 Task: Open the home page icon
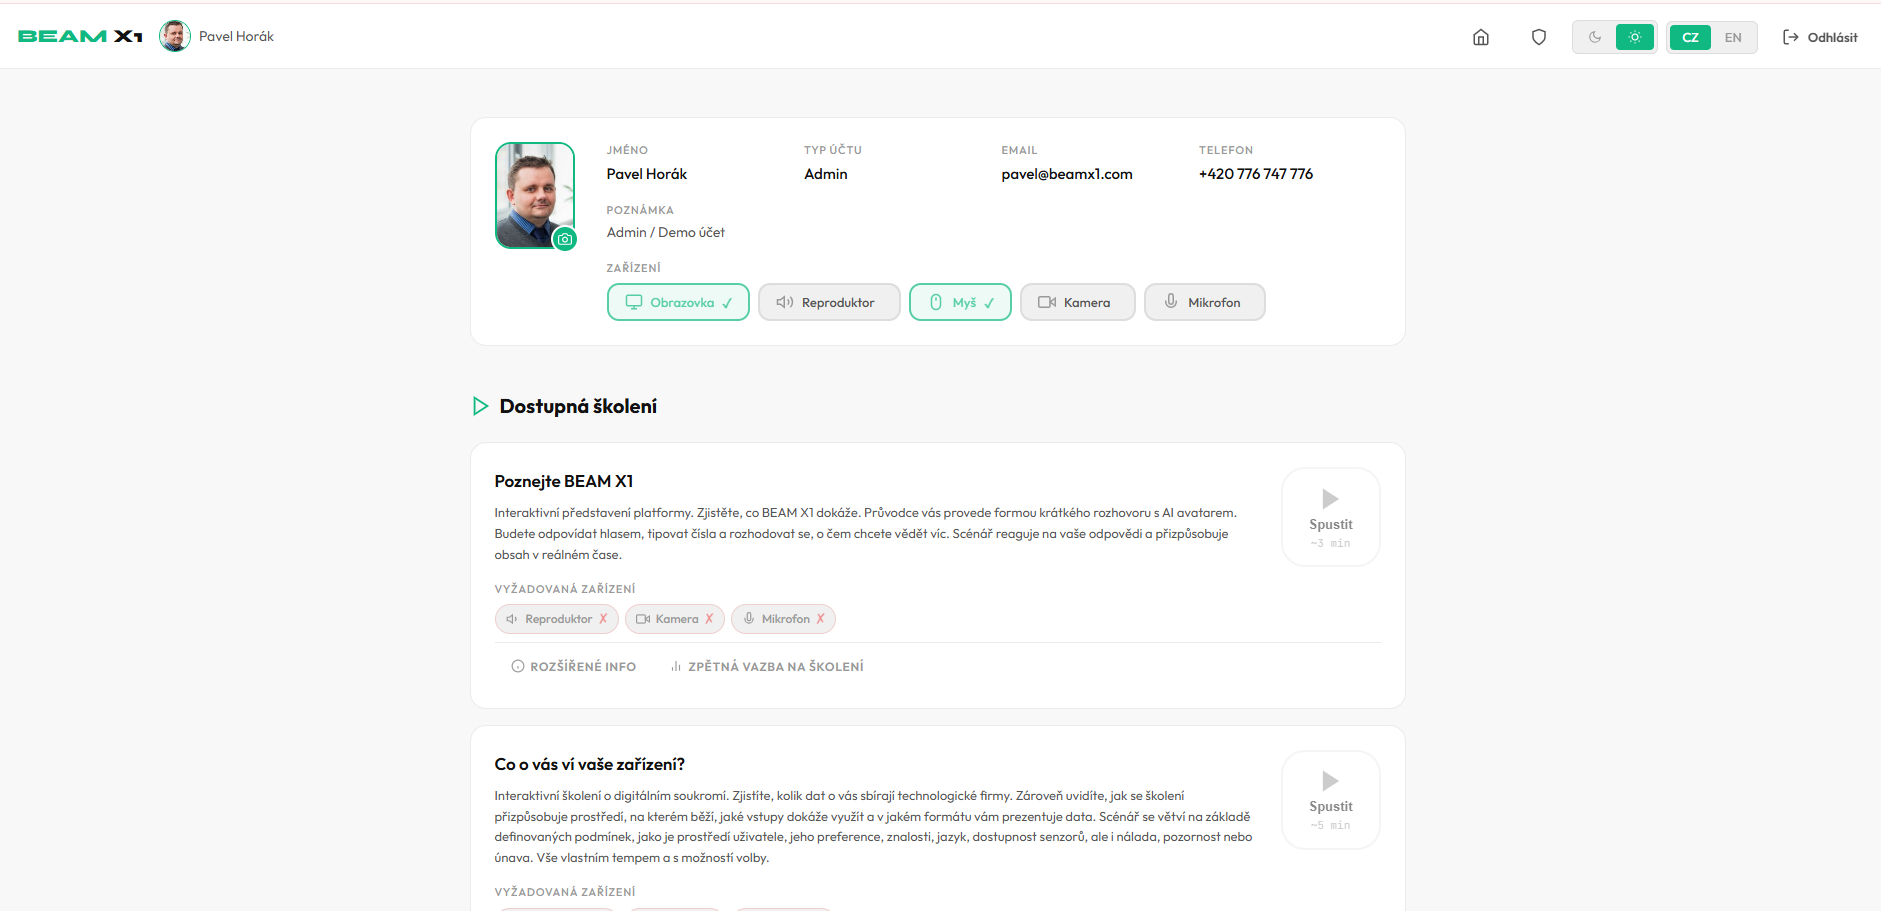(x=1481, y=37)
